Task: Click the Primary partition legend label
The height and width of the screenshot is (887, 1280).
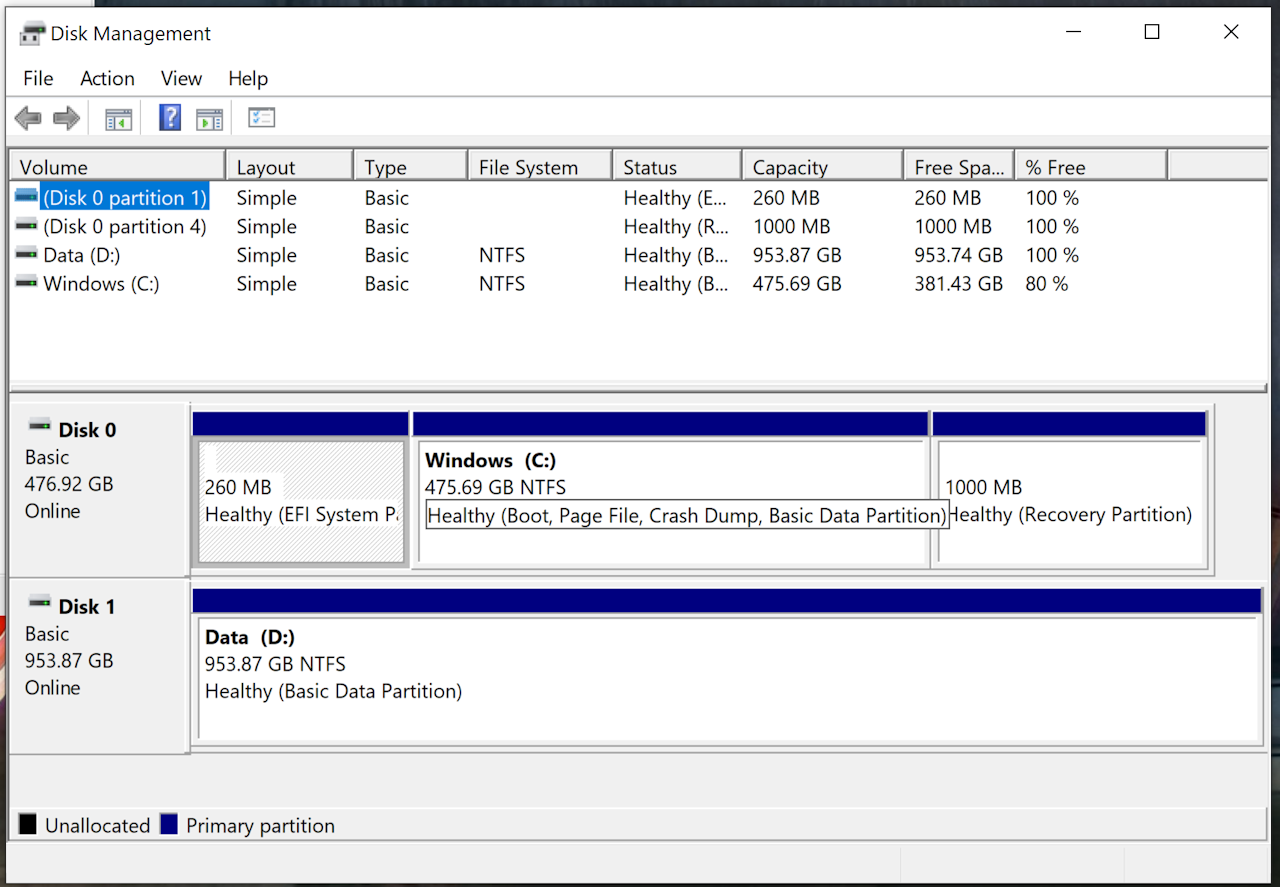Action: pyautogui.click(x=260, y=826)
